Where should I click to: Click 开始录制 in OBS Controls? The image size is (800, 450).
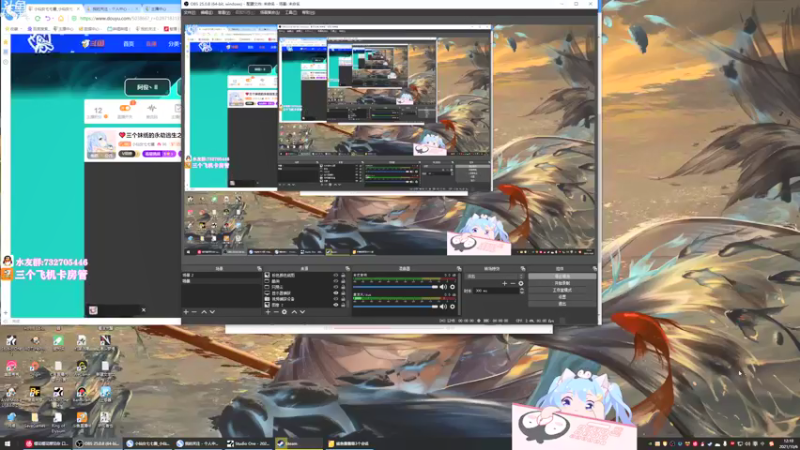coord(562,283)
